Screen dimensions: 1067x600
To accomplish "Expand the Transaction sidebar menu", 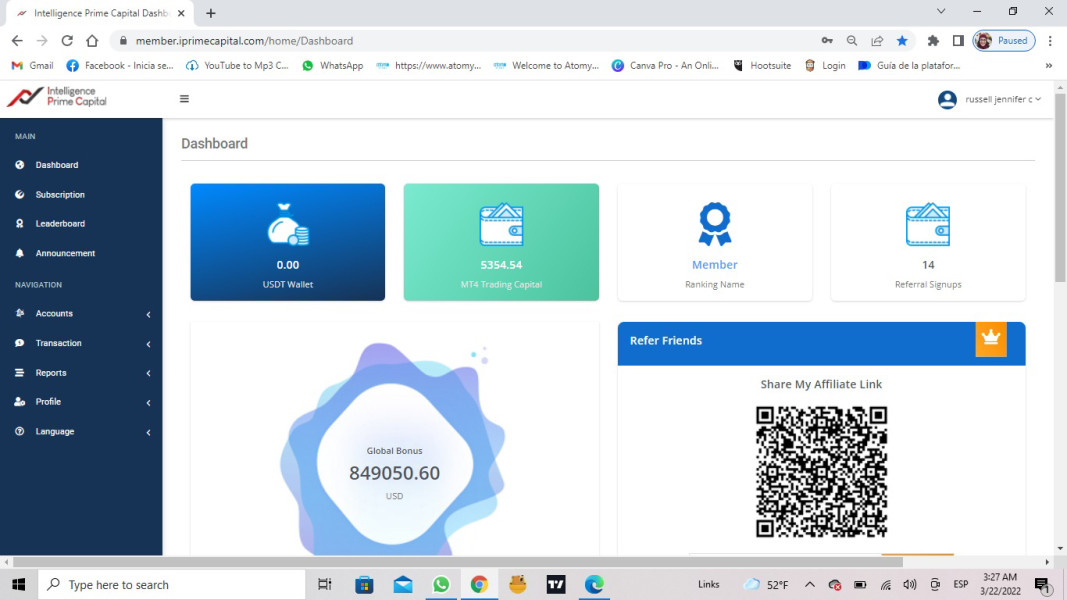I will [x=80, y=343].
